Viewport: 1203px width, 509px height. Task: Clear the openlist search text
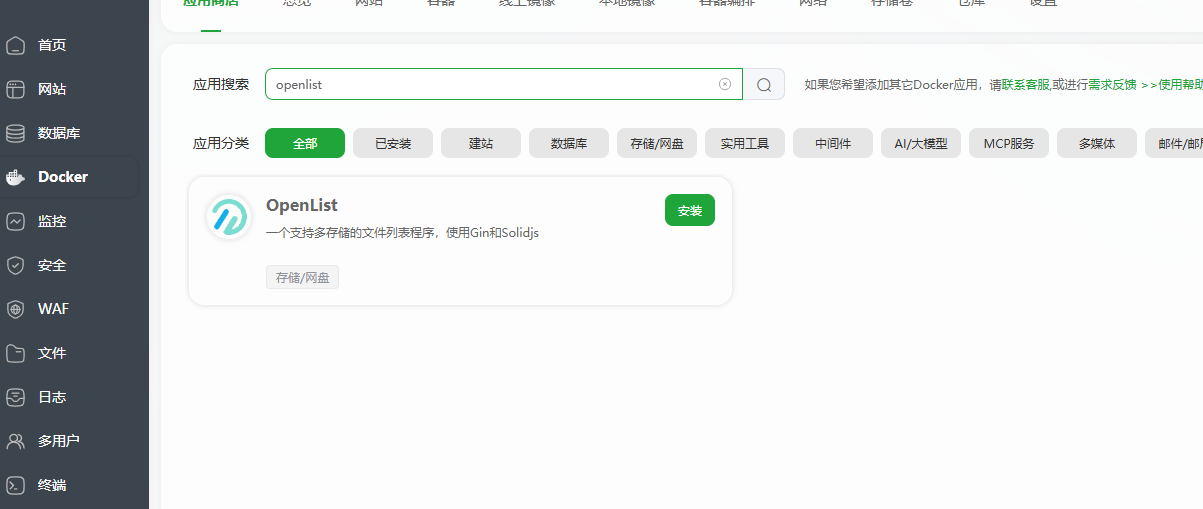(x=725, y=84)
